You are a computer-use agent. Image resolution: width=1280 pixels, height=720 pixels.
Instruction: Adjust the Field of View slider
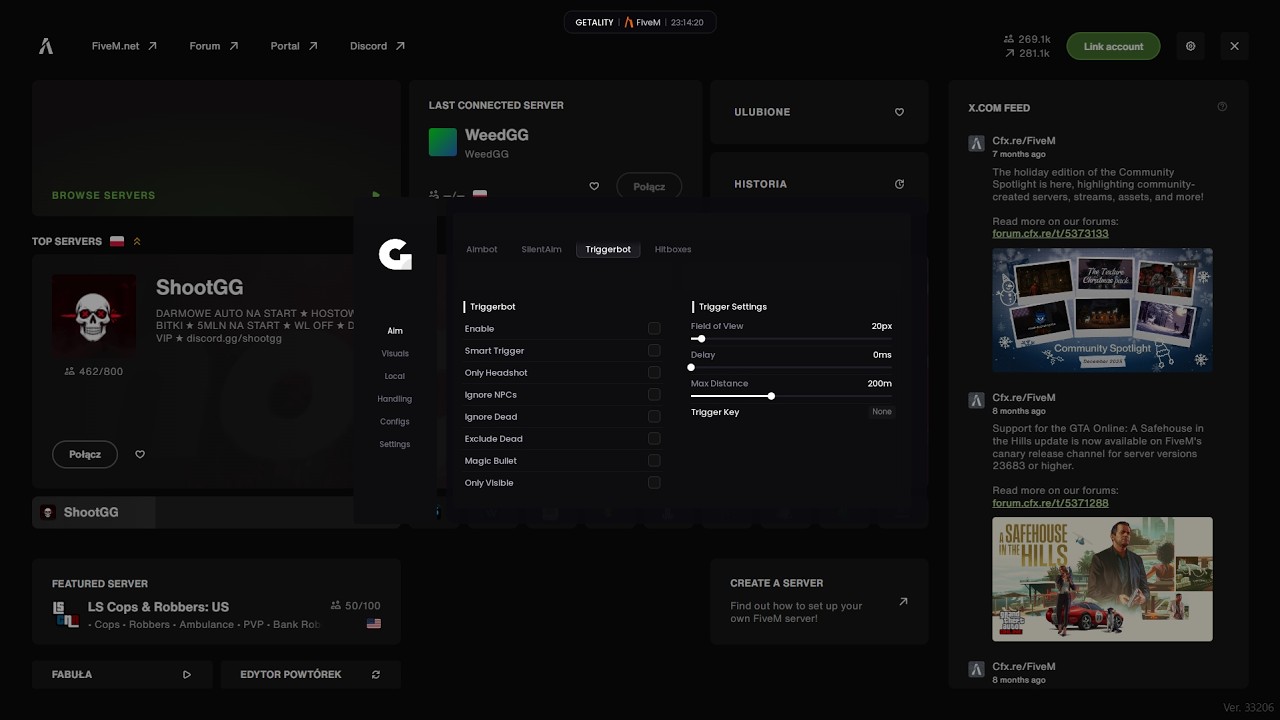(791, 339)
